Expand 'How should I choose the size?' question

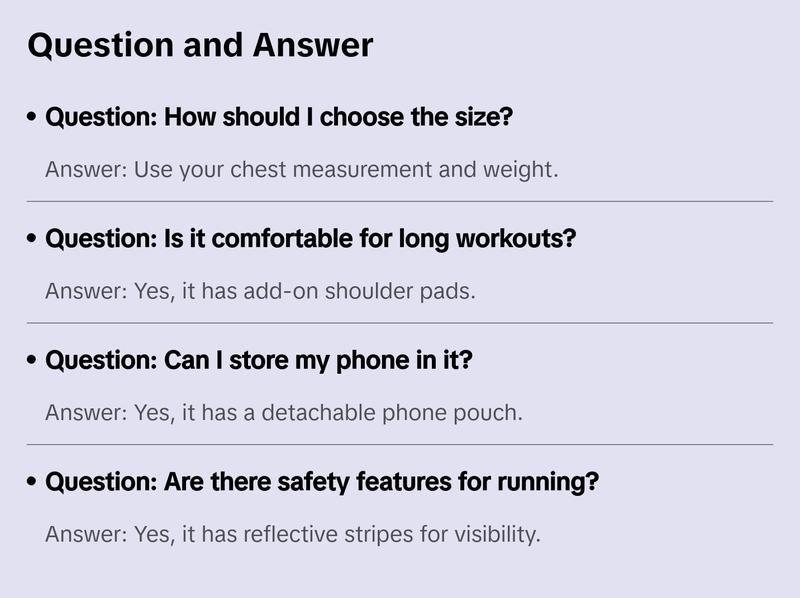coord(279,118)
